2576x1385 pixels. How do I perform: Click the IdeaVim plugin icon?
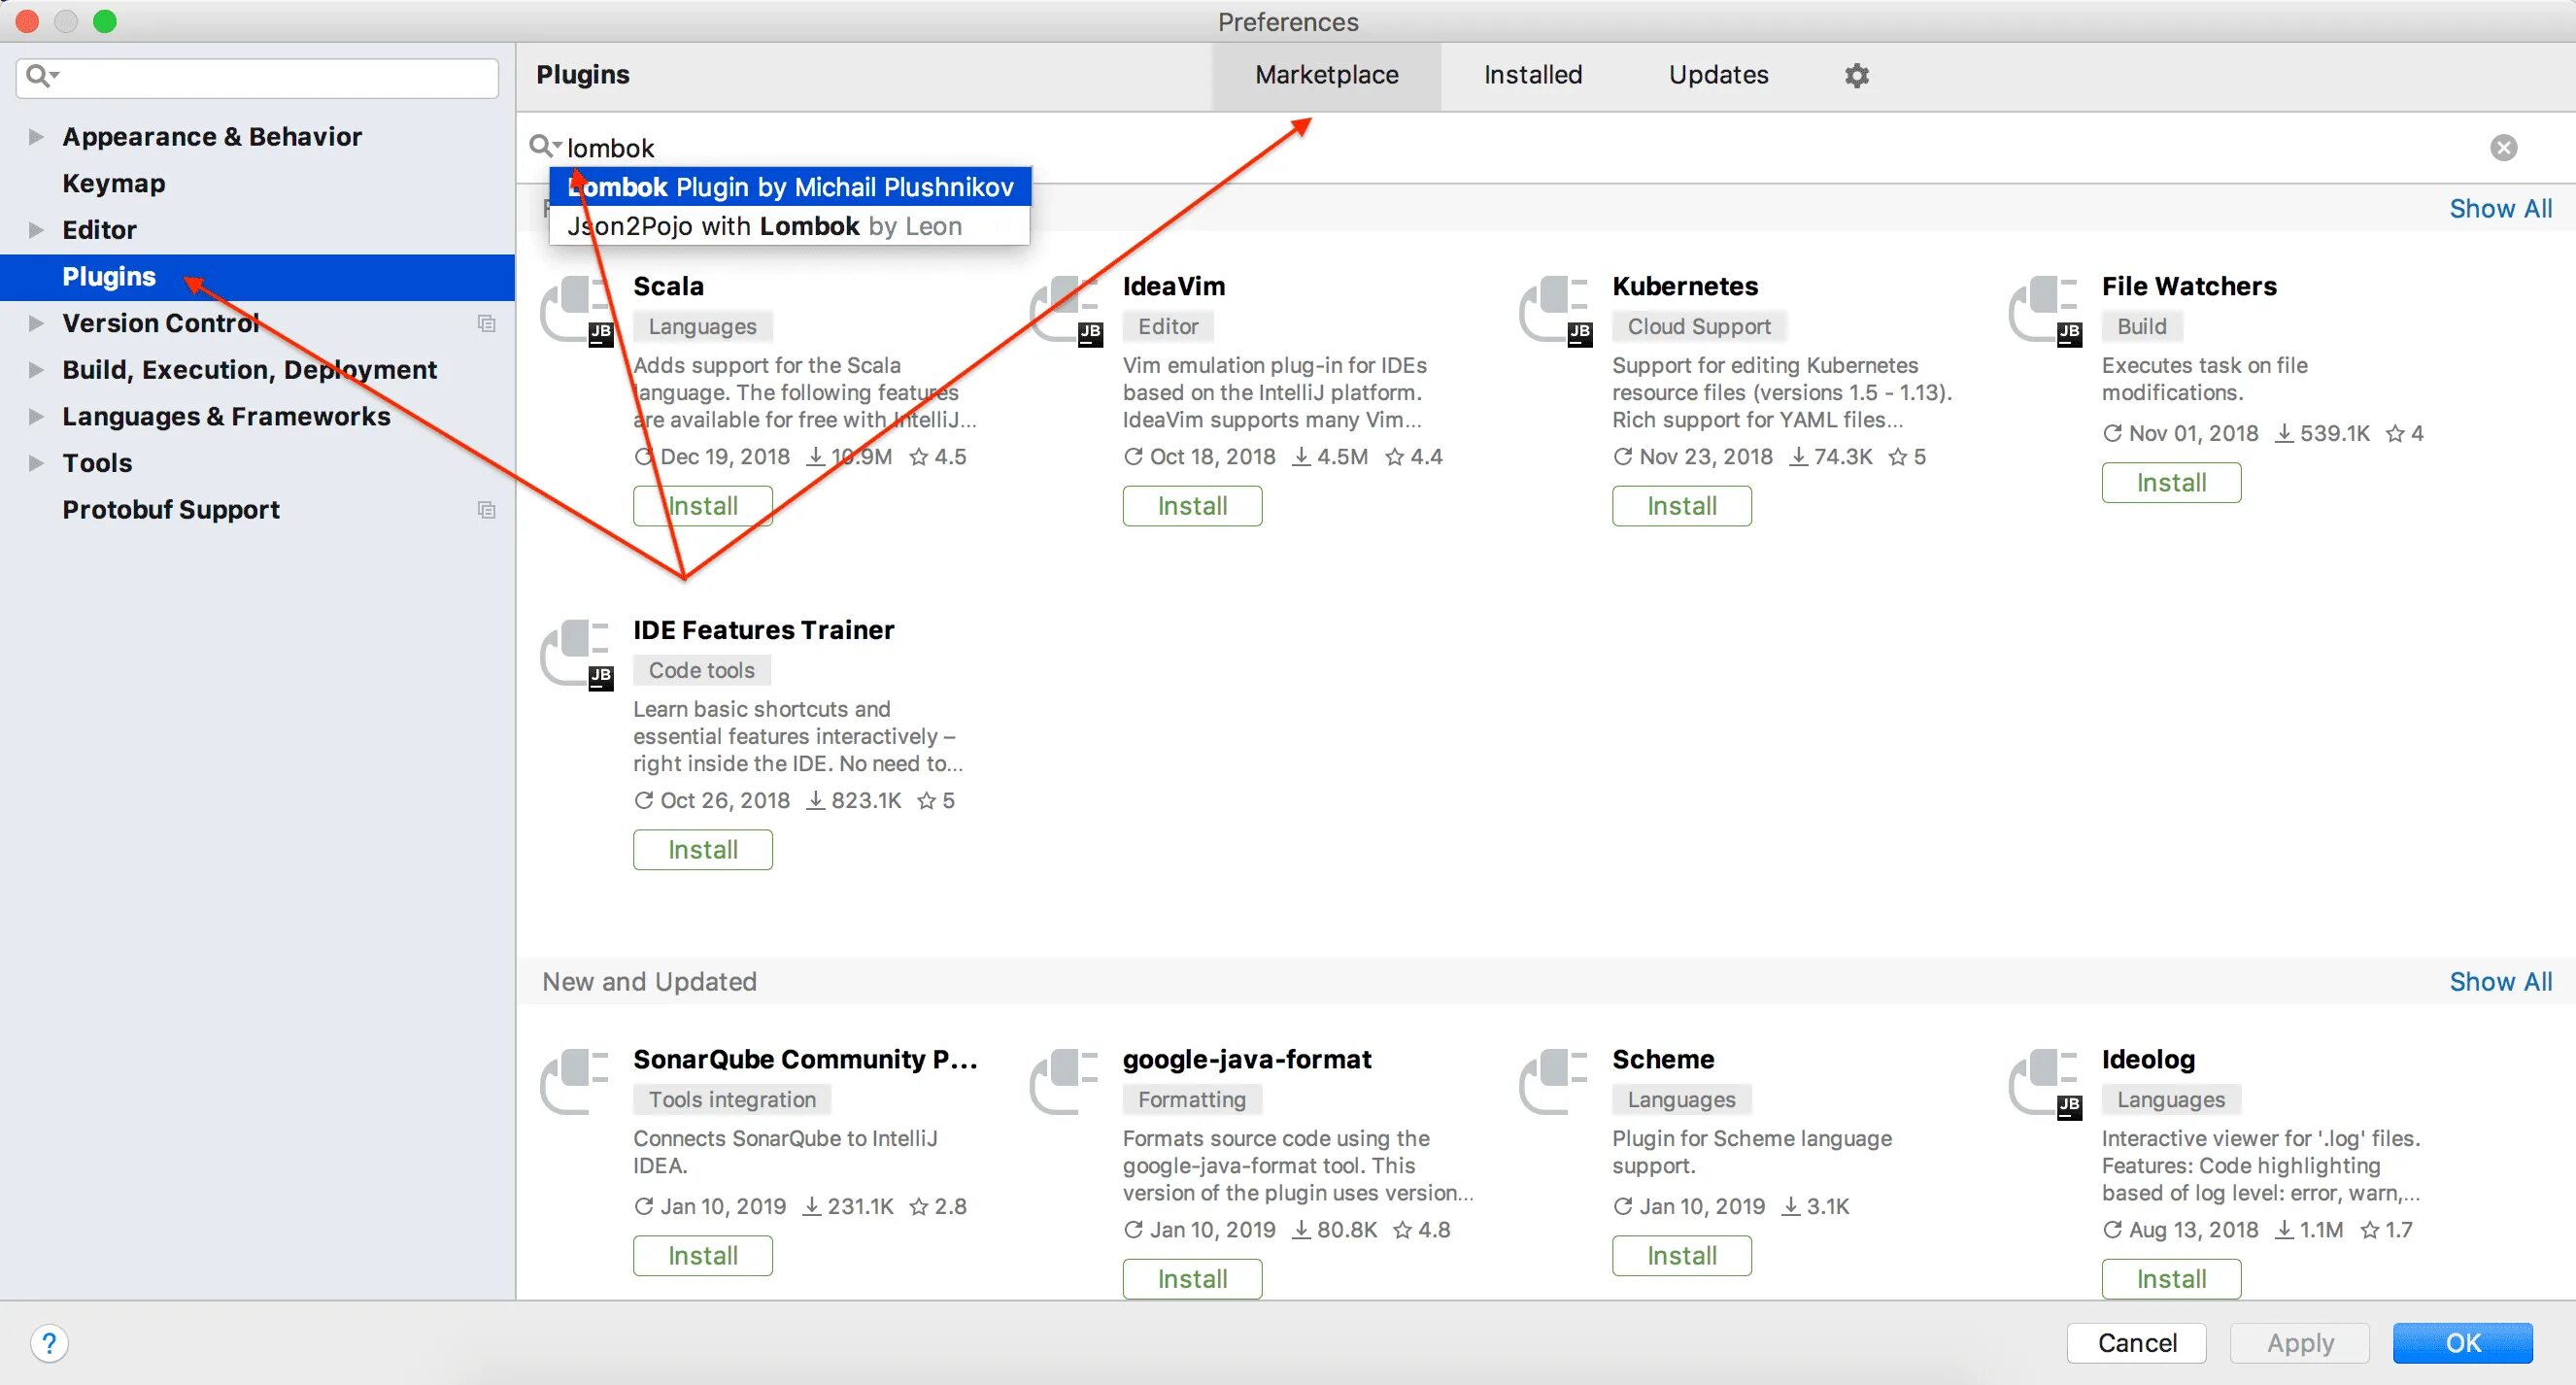tap(1066, 310)
